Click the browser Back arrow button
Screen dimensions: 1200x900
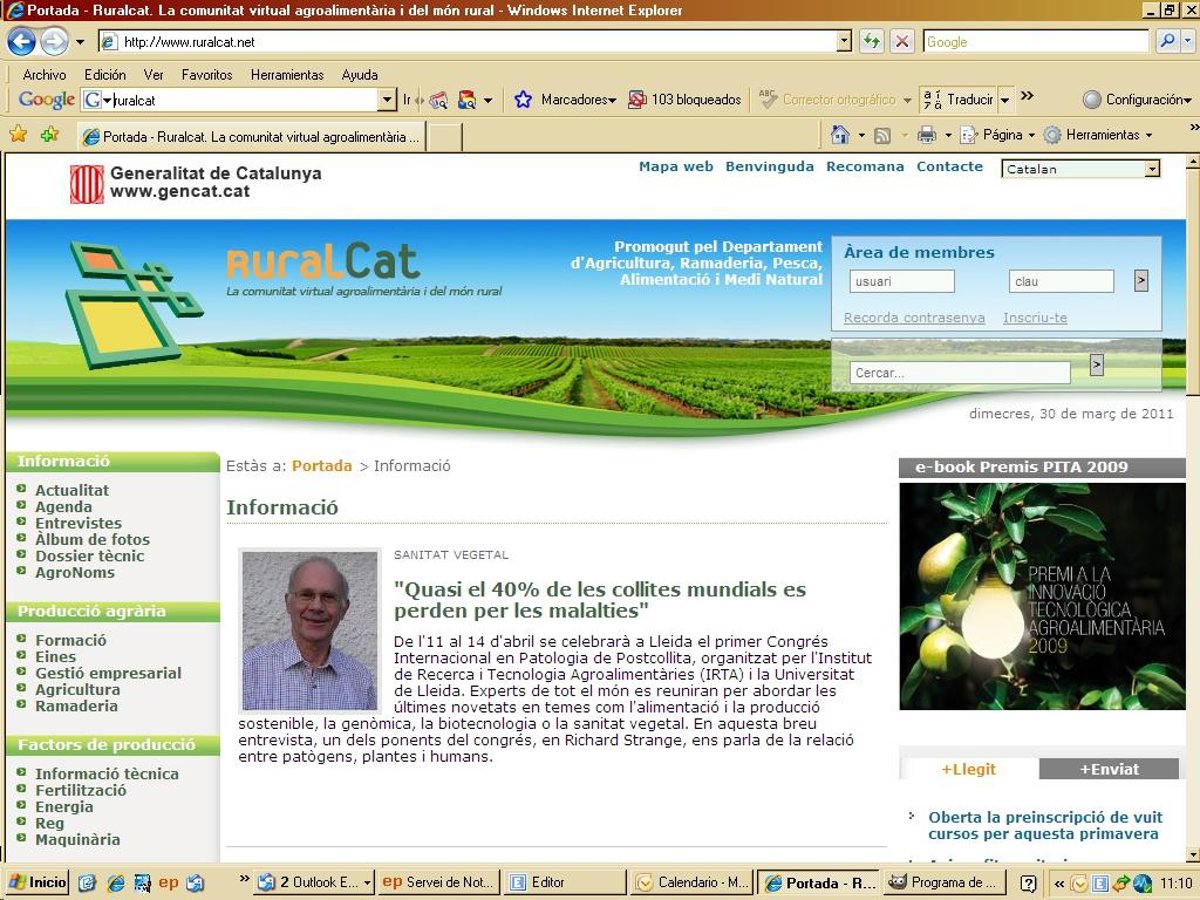pos(22,42)
